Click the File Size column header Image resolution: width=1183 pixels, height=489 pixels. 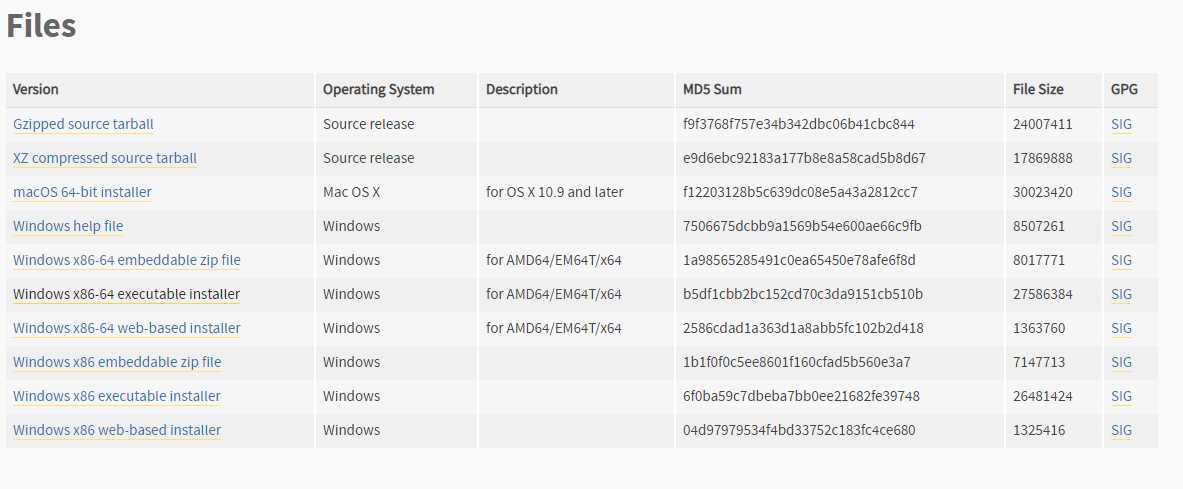tap(1038, 89)
